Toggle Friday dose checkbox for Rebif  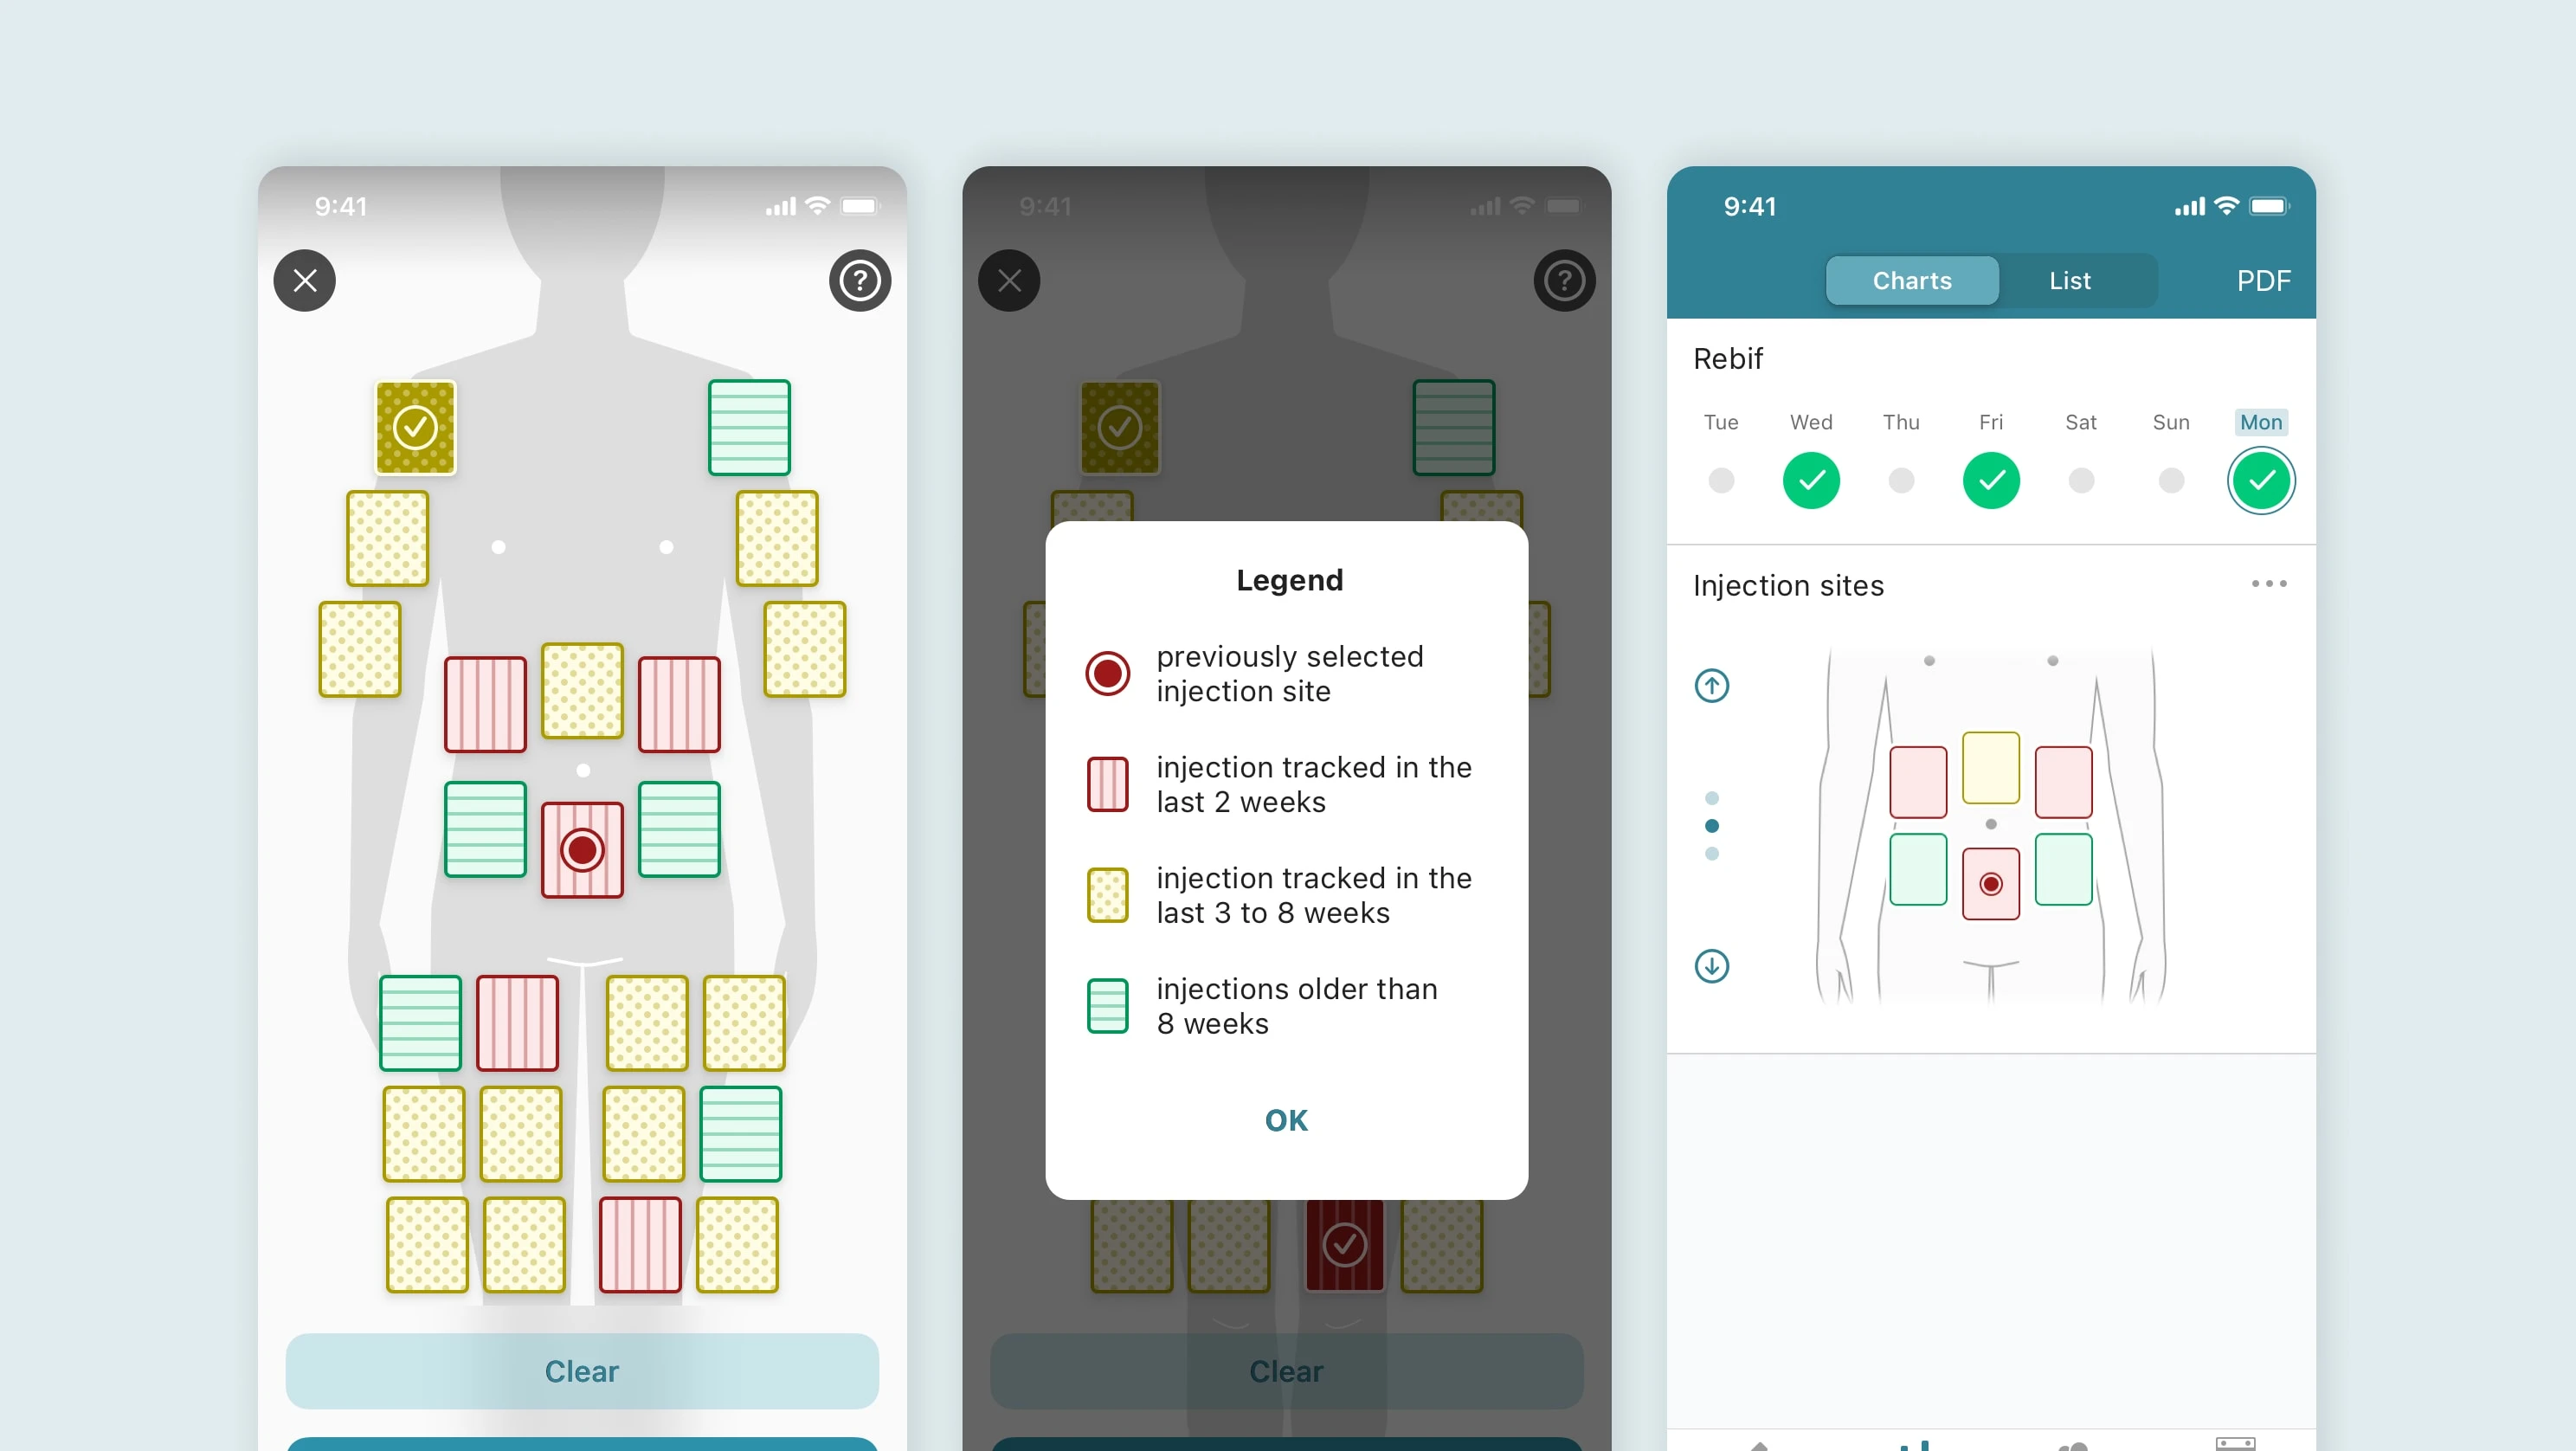(1988, 481)
